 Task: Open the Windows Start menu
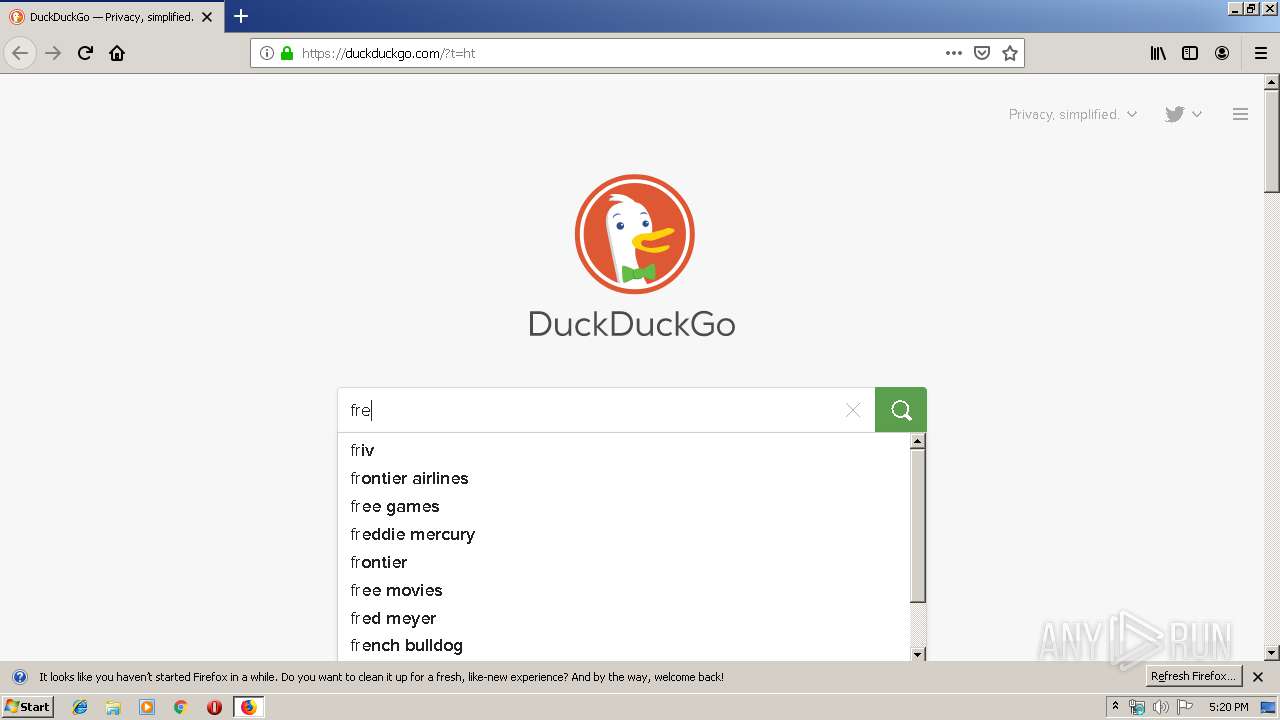(27, 707)
